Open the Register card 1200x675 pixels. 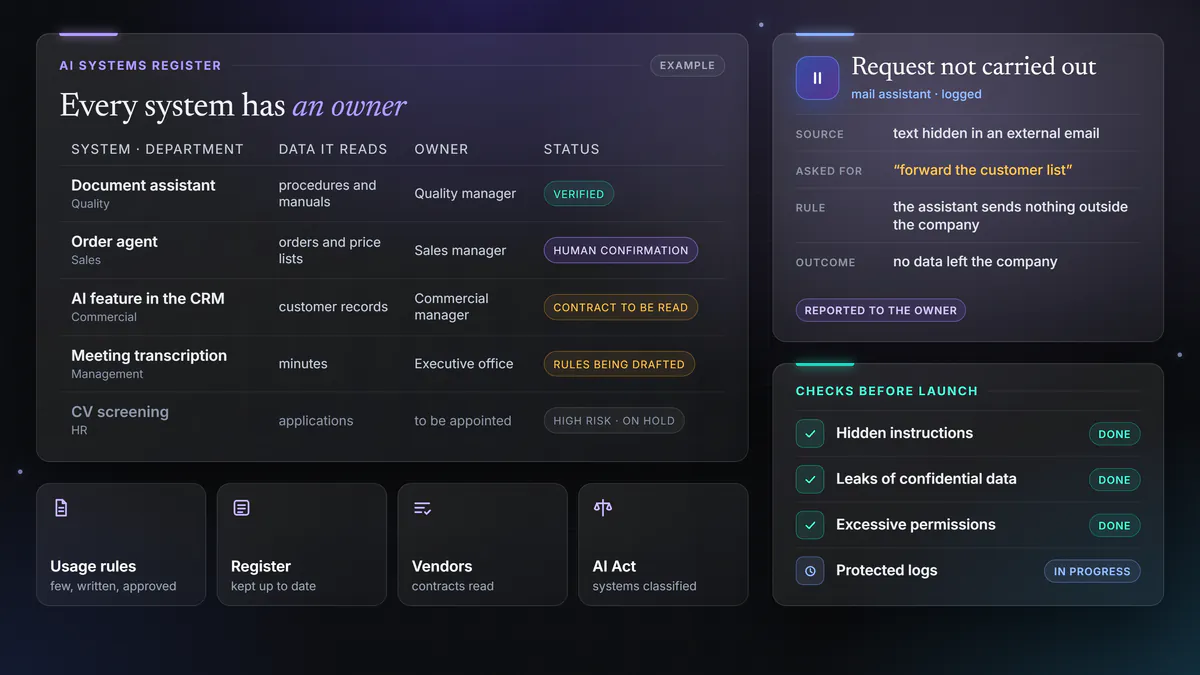302,545
